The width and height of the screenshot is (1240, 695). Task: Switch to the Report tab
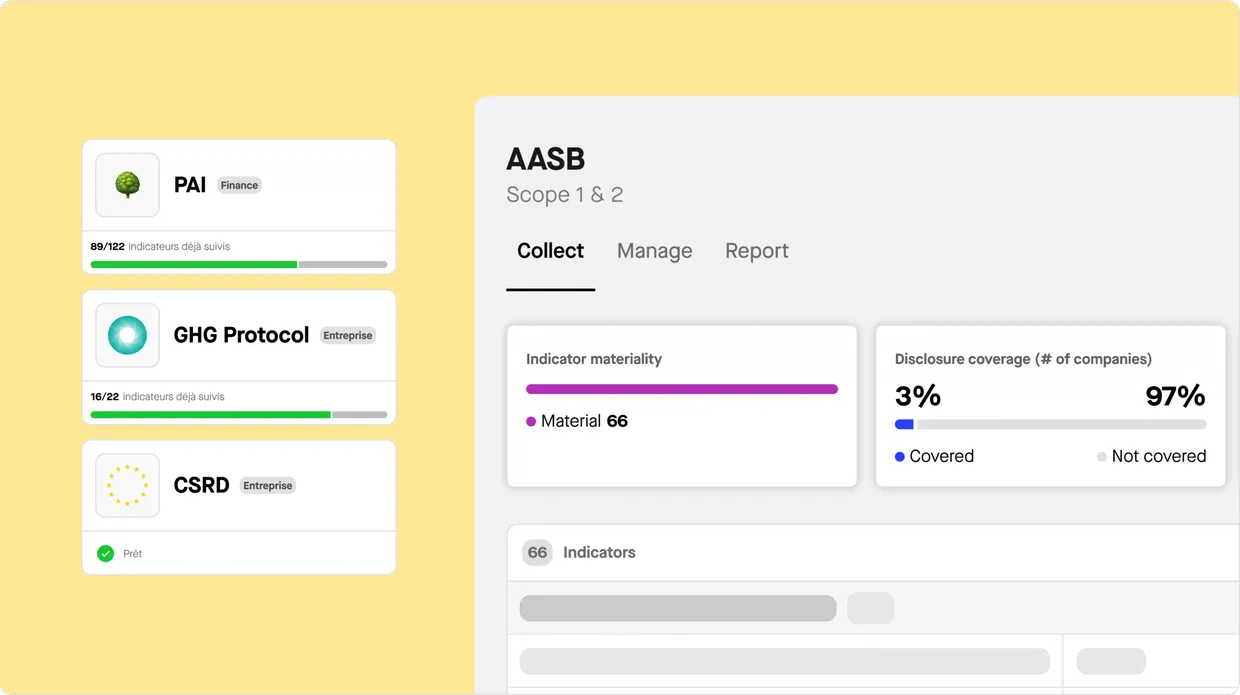pos(756,251)
